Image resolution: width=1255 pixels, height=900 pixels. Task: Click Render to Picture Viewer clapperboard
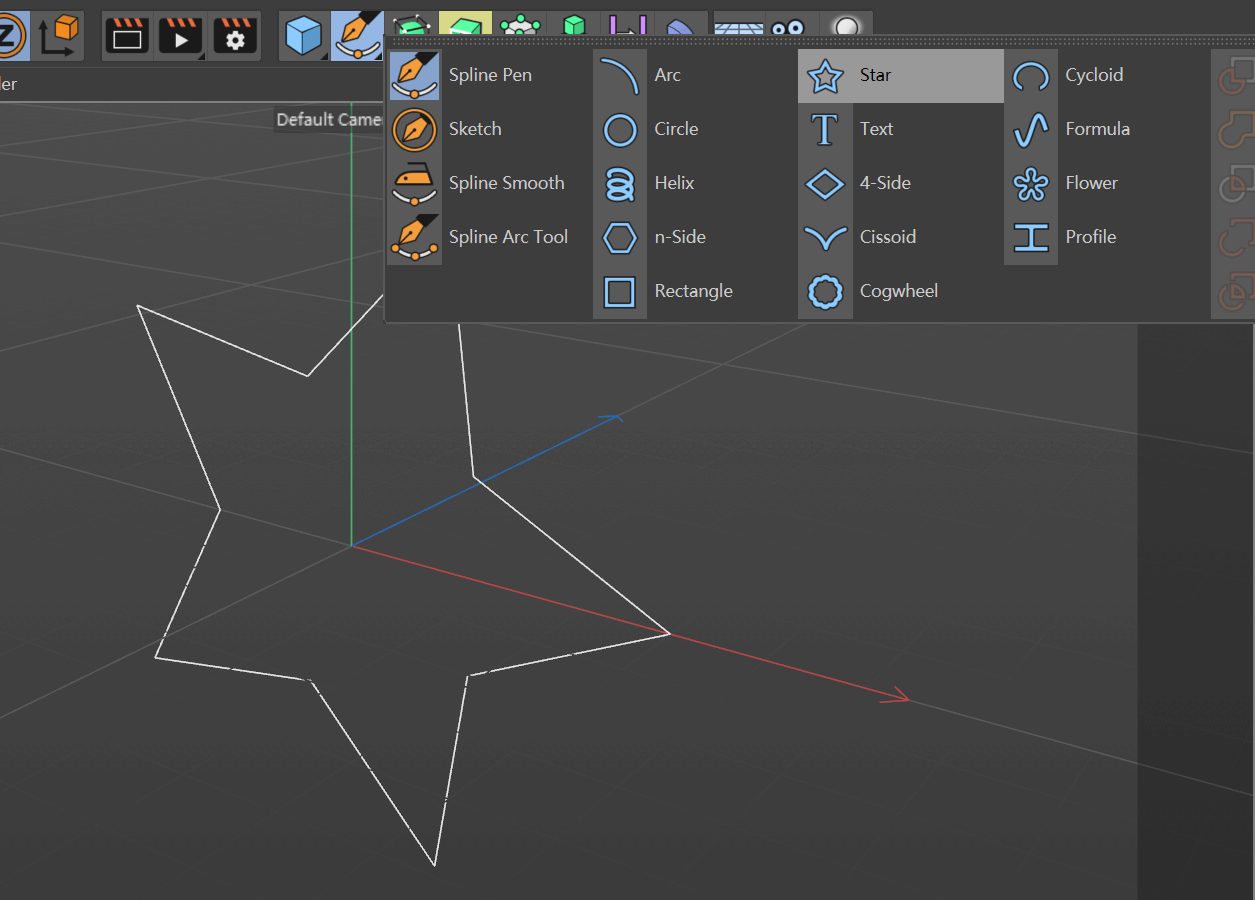click(181, 37)
